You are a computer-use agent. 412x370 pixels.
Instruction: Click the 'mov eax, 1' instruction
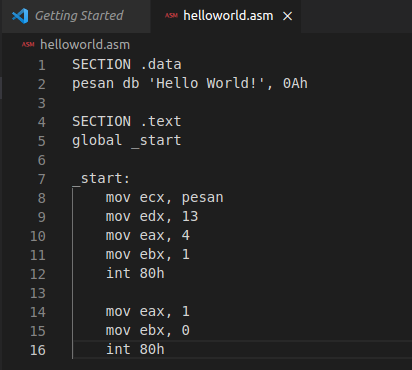pos(148,311)
